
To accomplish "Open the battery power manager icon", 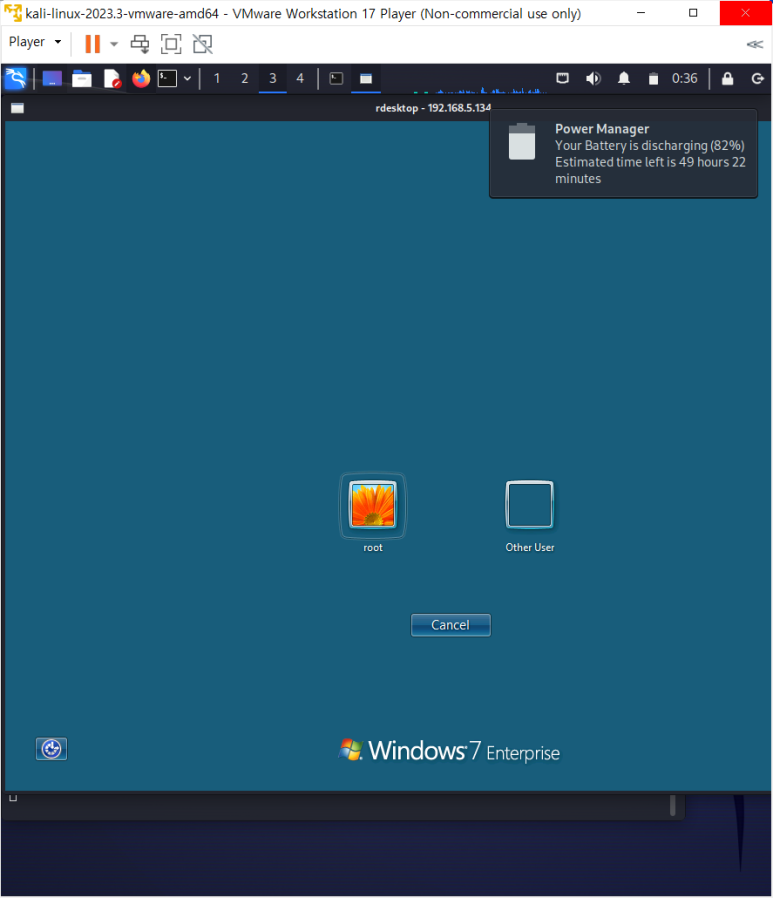I will (653, 78).
